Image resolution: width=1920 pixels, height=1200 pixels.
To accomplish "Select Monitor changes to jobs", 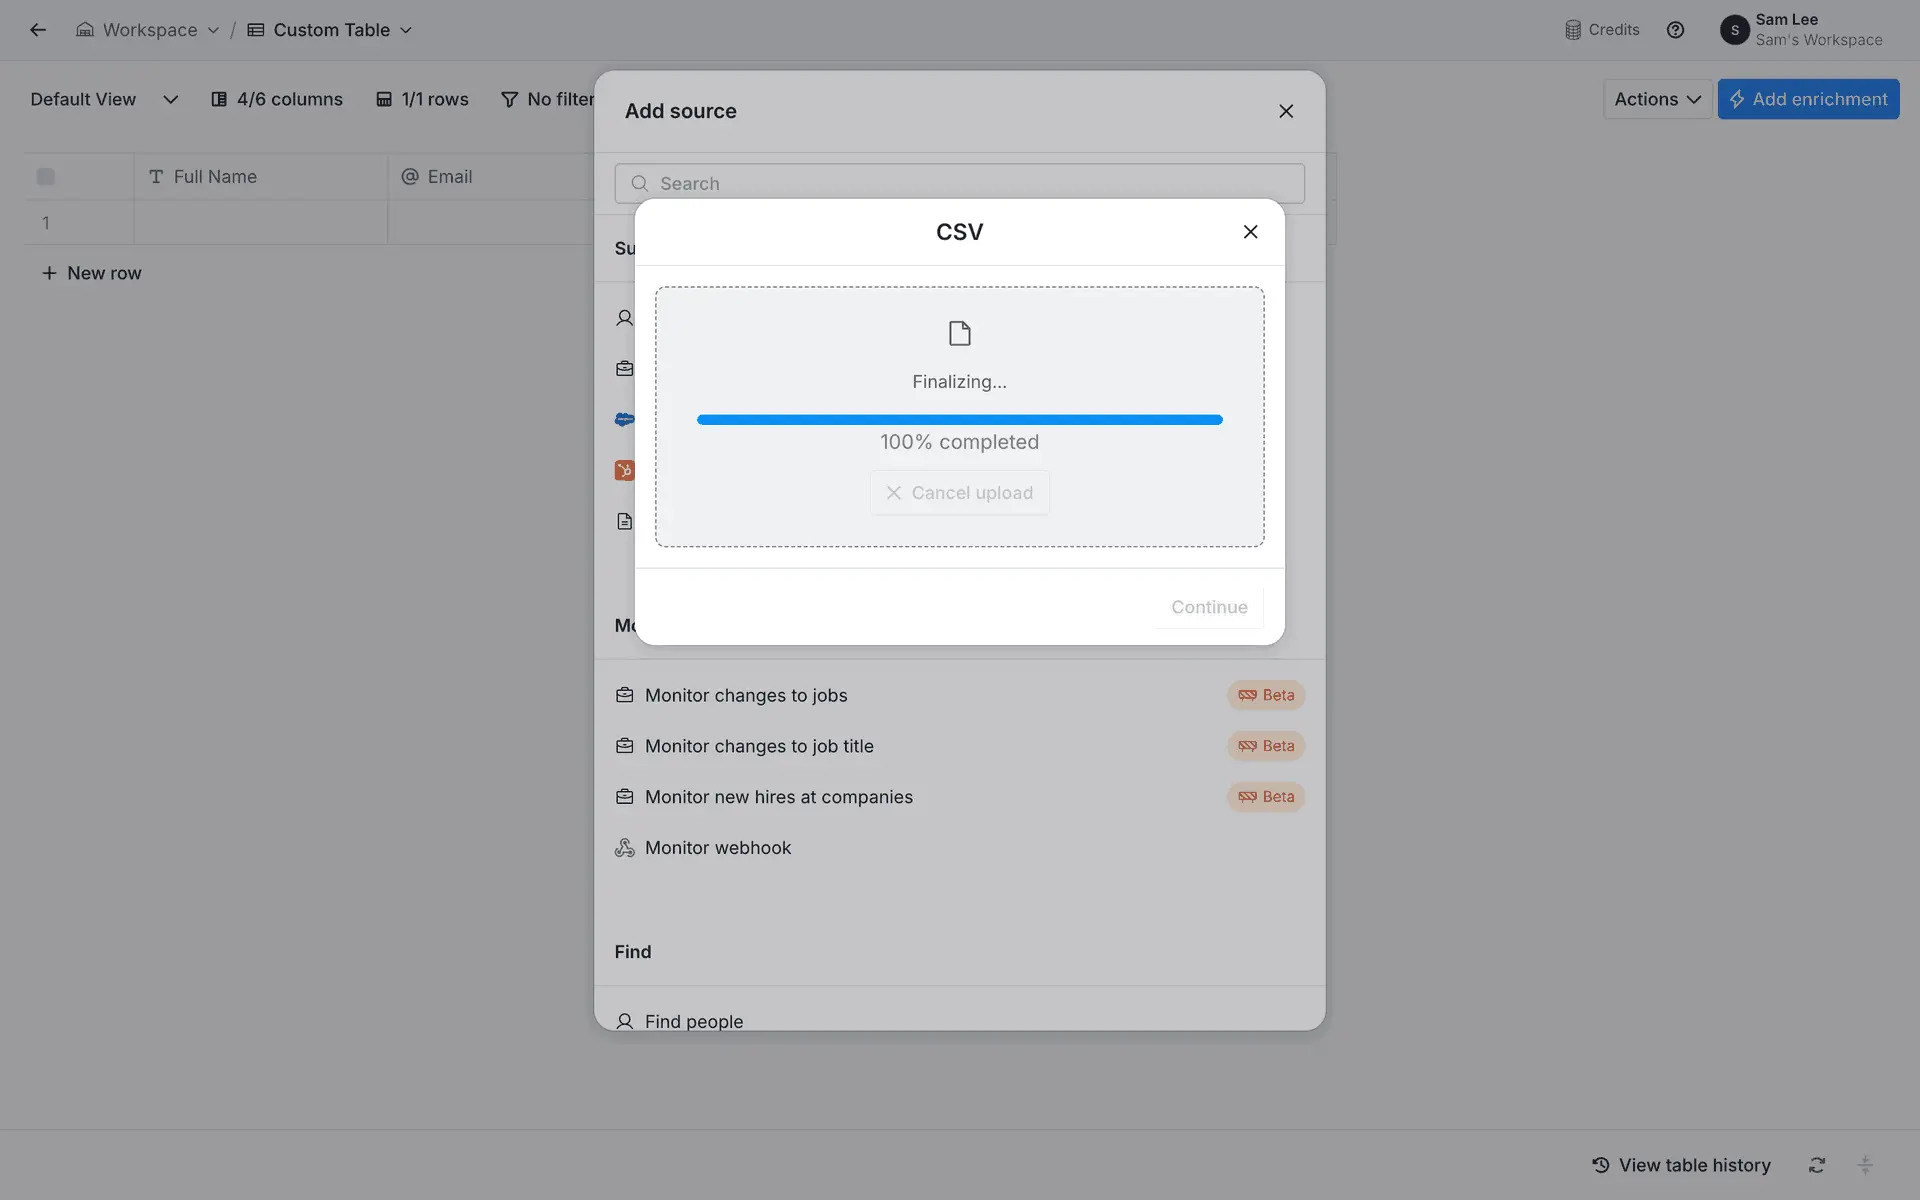I will (746, 695).
